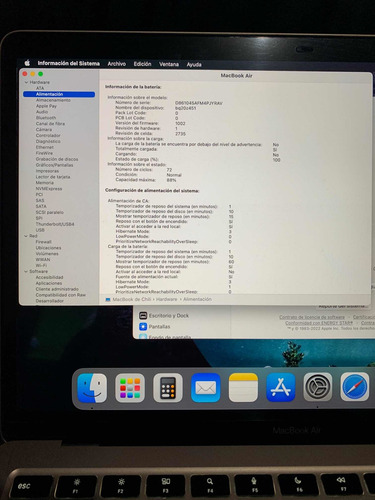The image size is (375, 500).
Task: Select Thunderbolt/USB4 in the sidebar
Action: click(55, 224)
